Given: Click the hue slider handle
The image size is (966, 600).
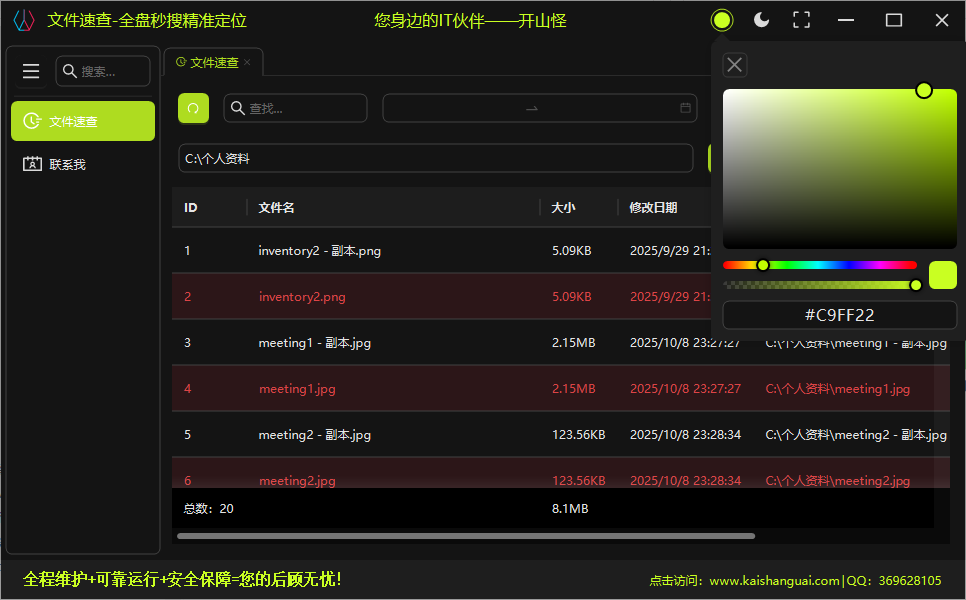Looking at the screenshot, I should pos(763,265).
